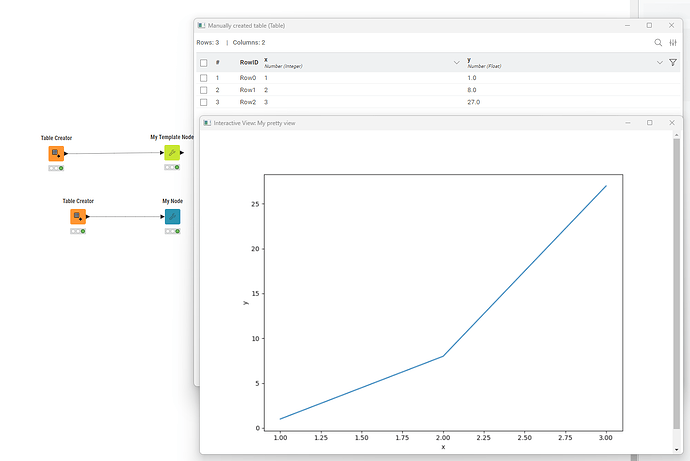This screenshot has width=690, height=461.
Task: Click the blue My Node icon
Action: coord(172,216)
